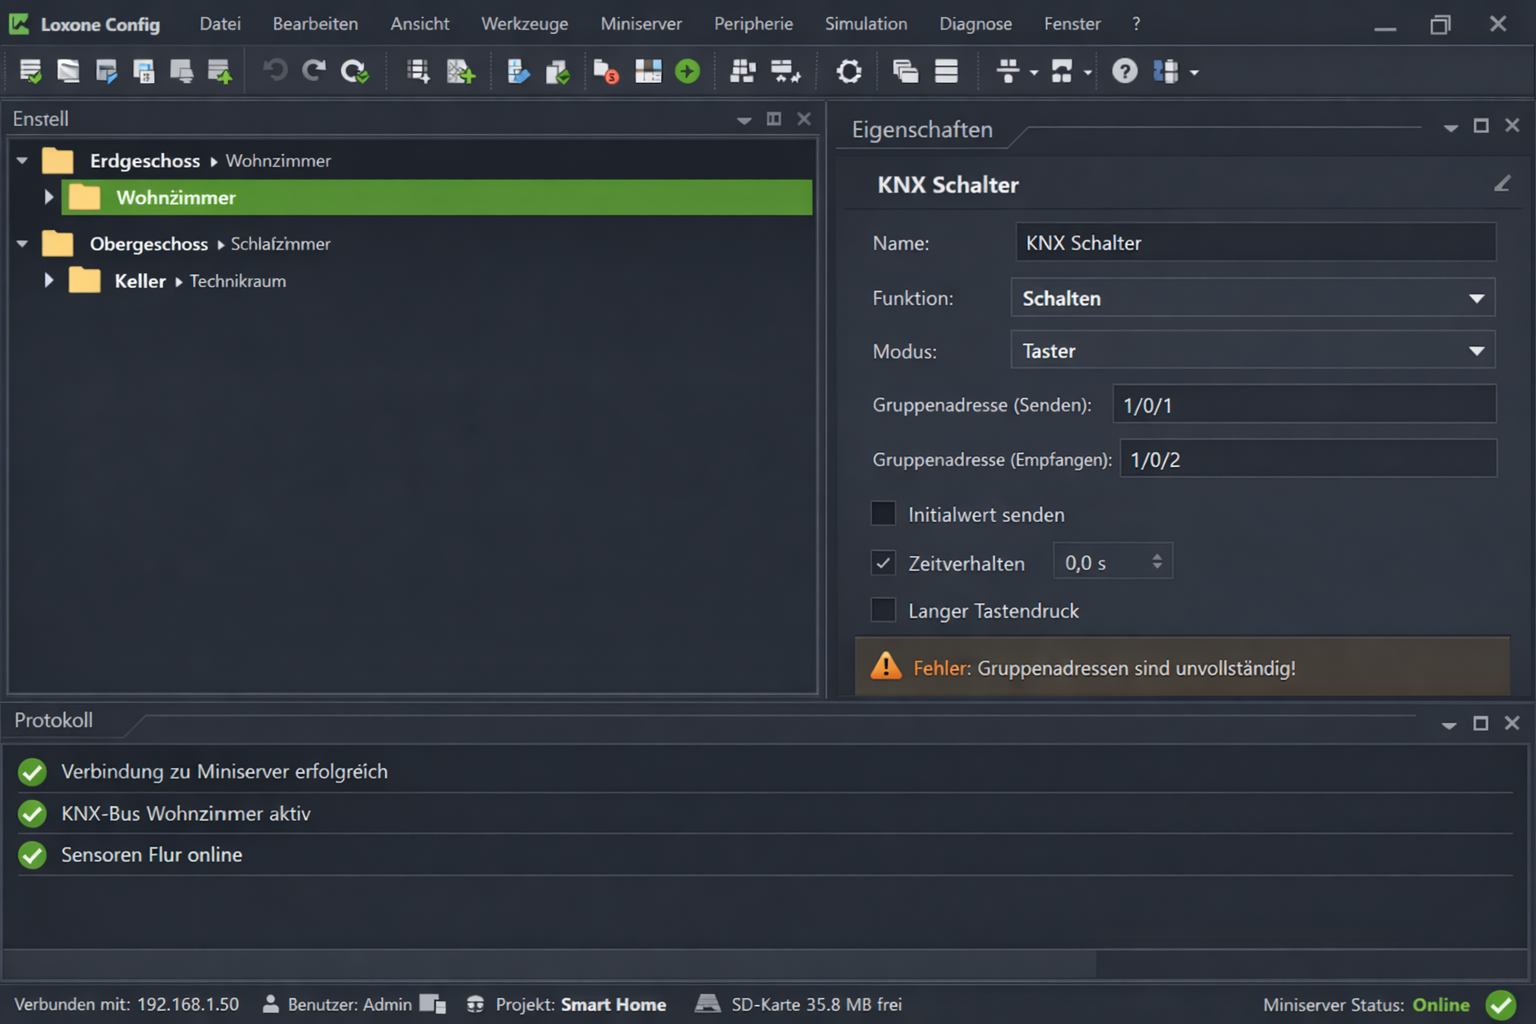Click the plan icon with green plus
This screenshot has width=1536, height=1024.
click(460, 71)
